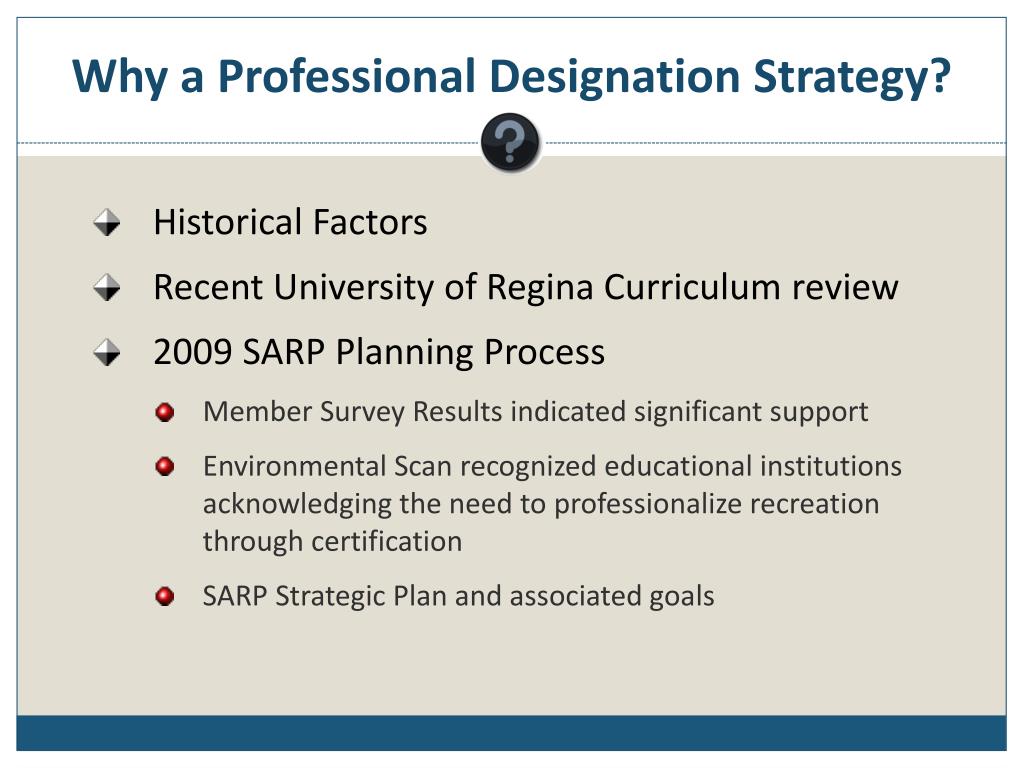
Task: Click the line mentioning Environmental Scan recognized educational institutions
Action: (x=552, y=466)
